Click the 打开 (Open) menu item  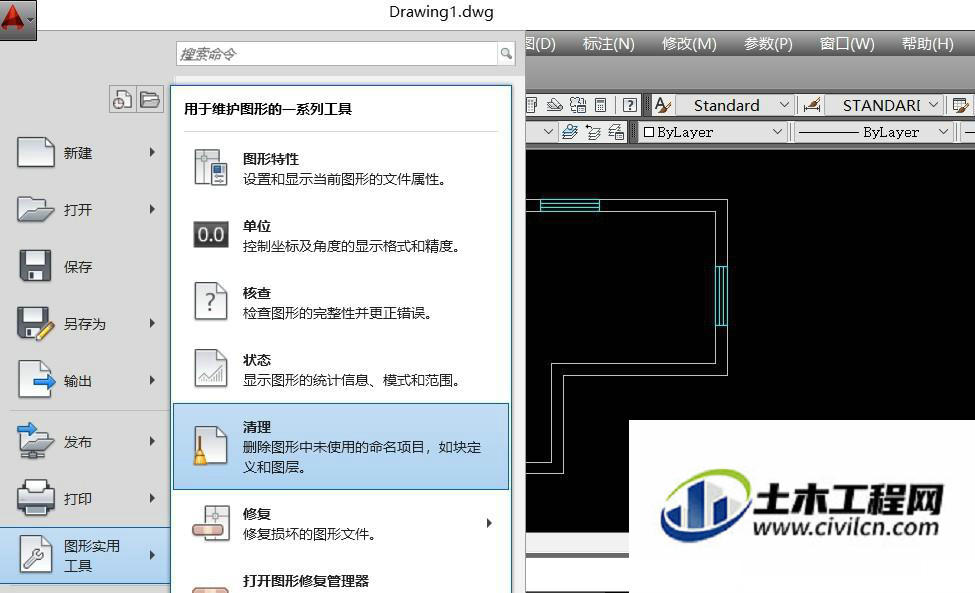[85, 209]
